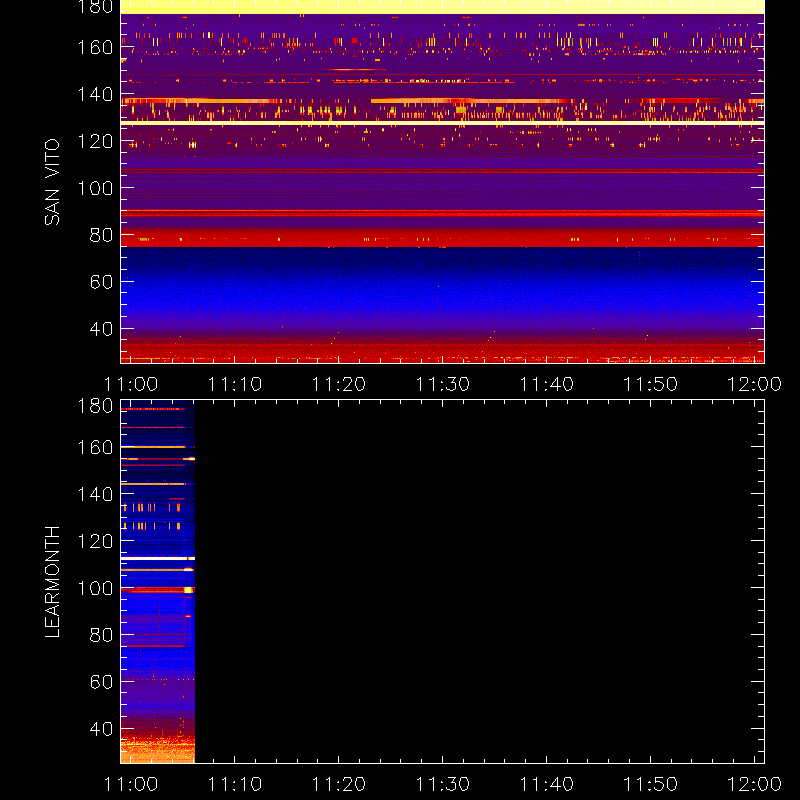The width and height of the screenshot is (800, 800).
Task: Click the 11:40 time label under San Vito plot
Action: click(x=546, y=384)
